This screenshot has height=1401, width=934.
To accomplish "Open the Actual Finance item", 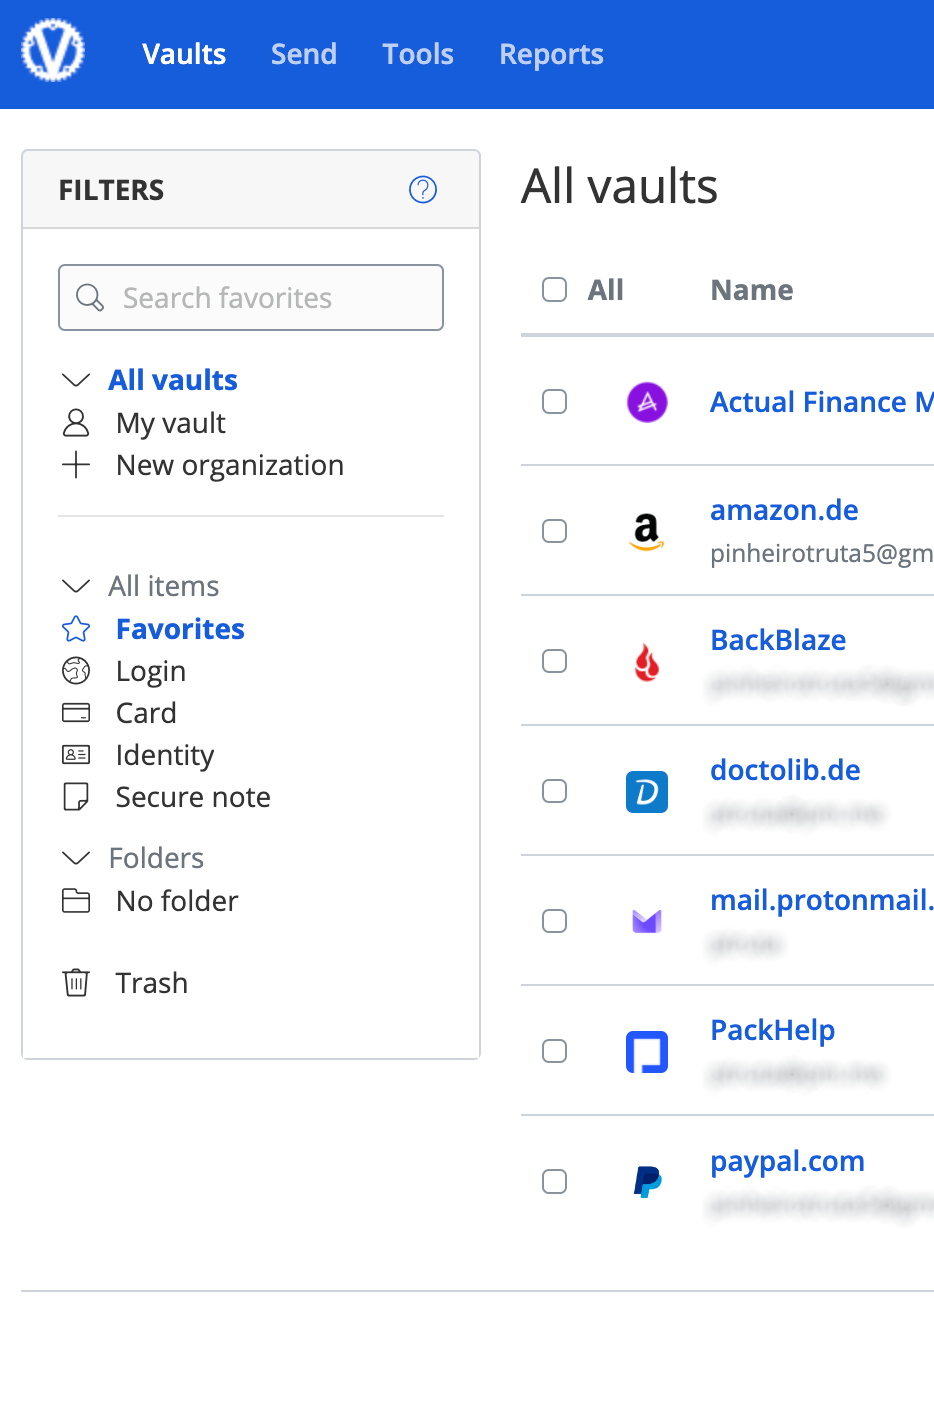I will tap(821, 402).
